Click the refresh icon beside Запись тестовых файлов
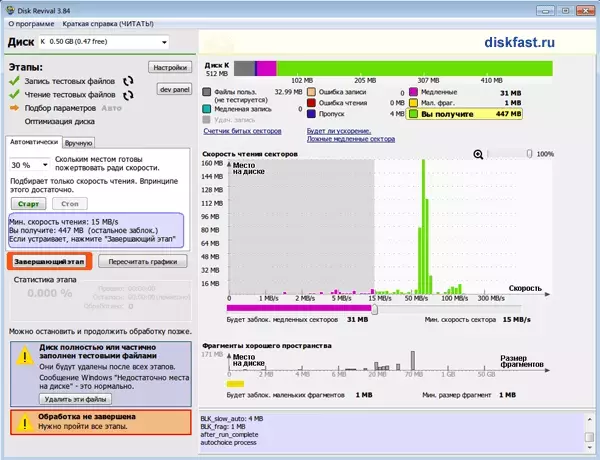The image size is (600, 460). [x=128, y=81]
